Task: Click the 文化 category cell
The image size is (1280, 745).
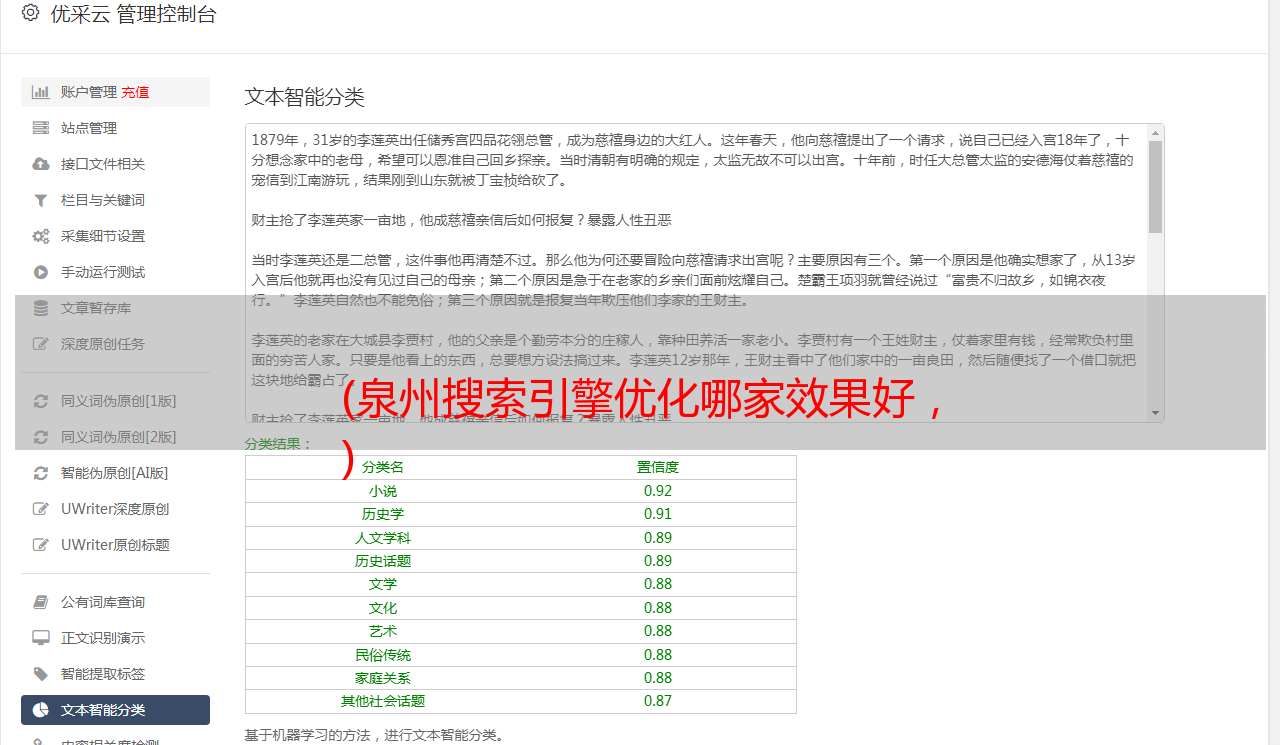Action: pos(383,608)
